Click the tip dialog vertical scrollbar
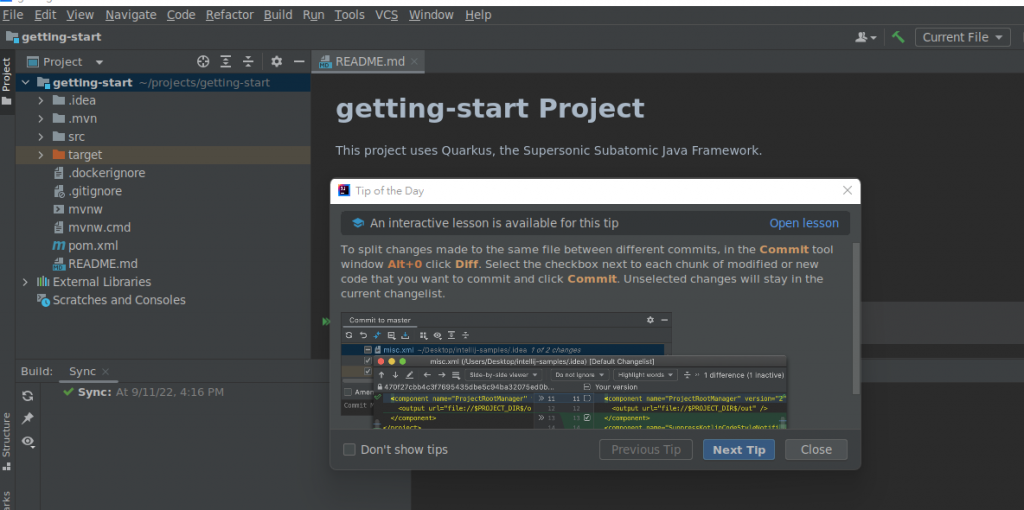Screen dimensions: 1024x510 click(x=856, y=319)
